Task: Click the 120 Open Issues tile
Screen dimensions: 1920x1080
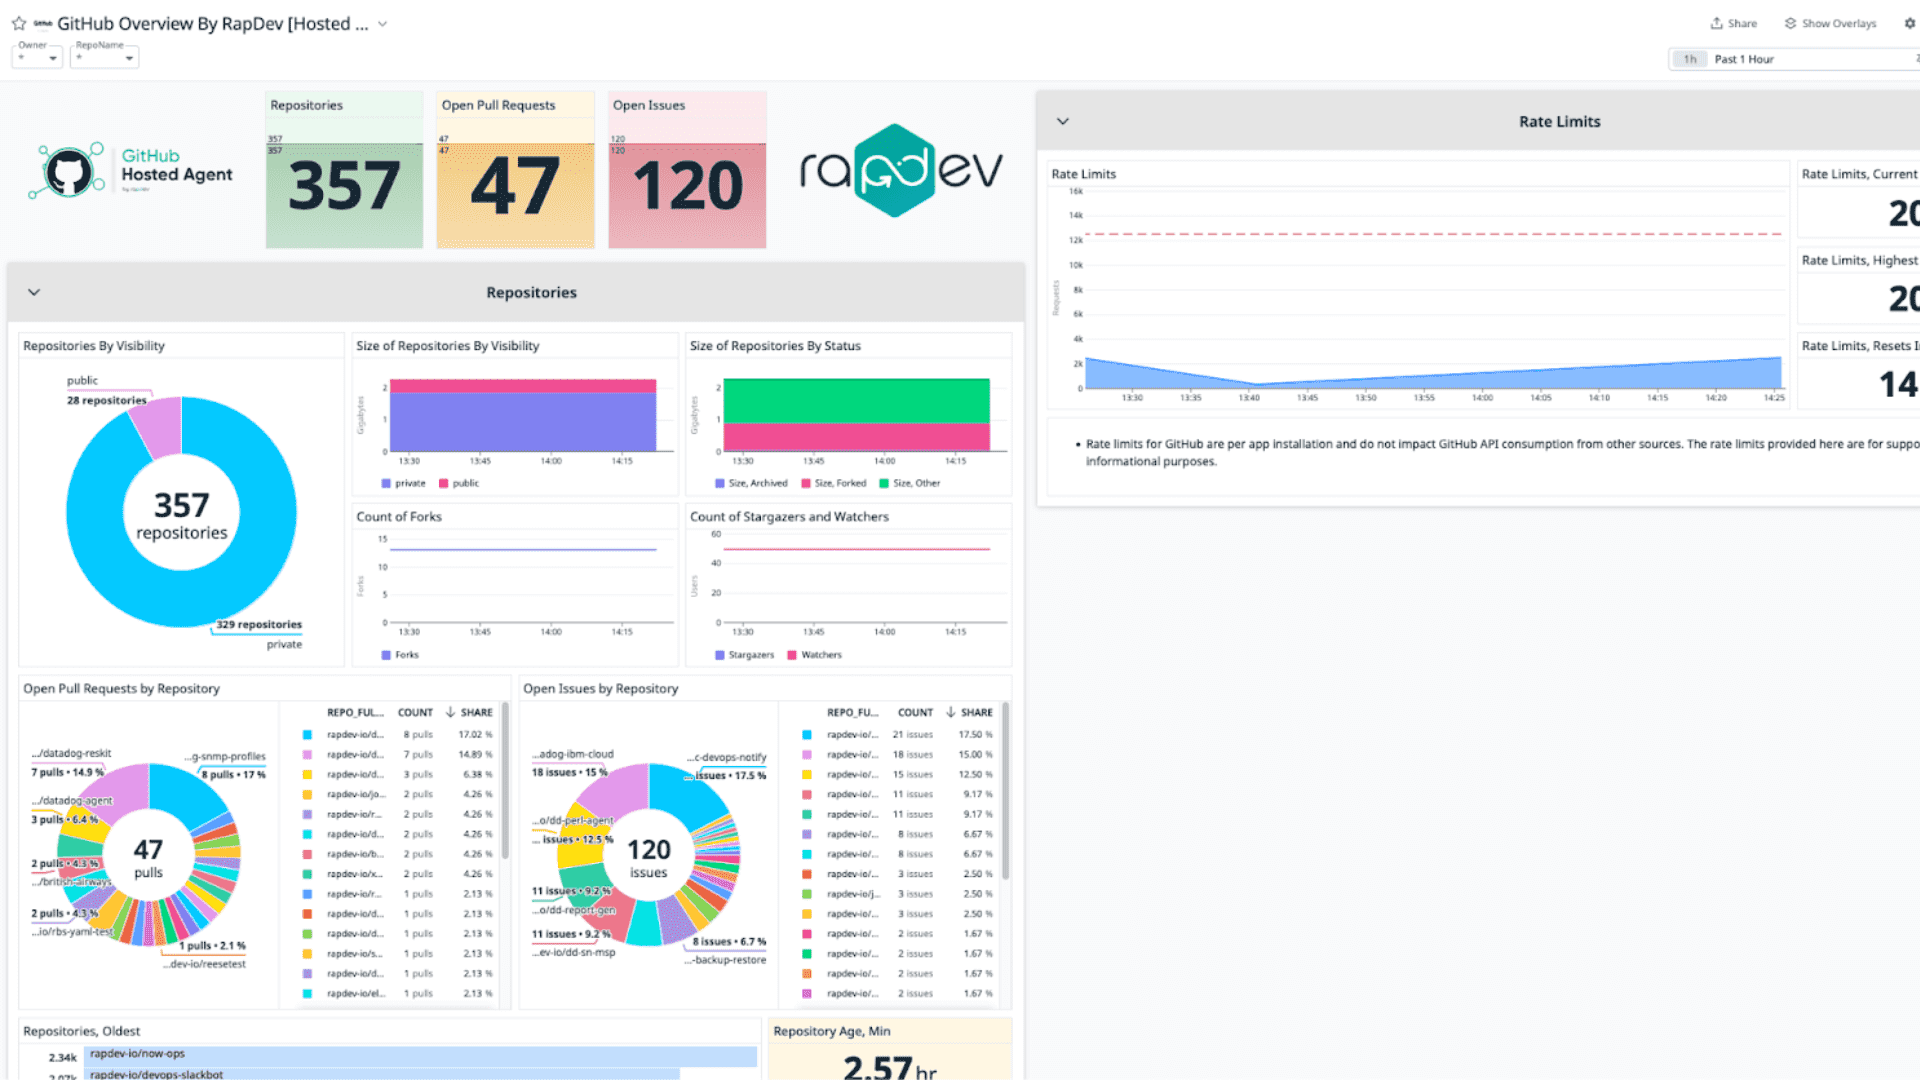Action: (687, 170)
